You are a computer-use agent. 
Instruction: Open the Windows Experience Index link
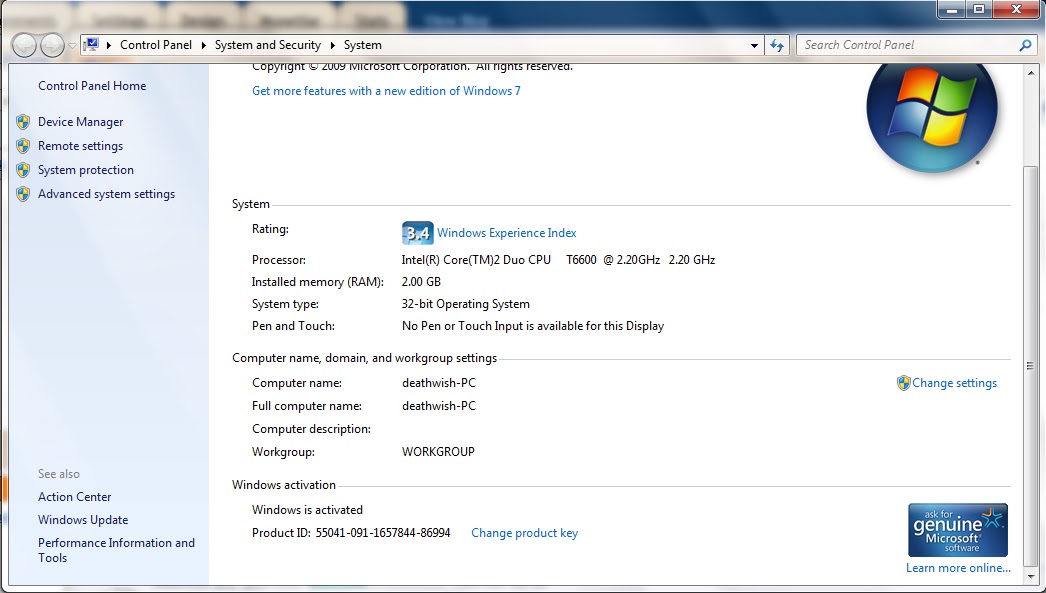point(506,233)
